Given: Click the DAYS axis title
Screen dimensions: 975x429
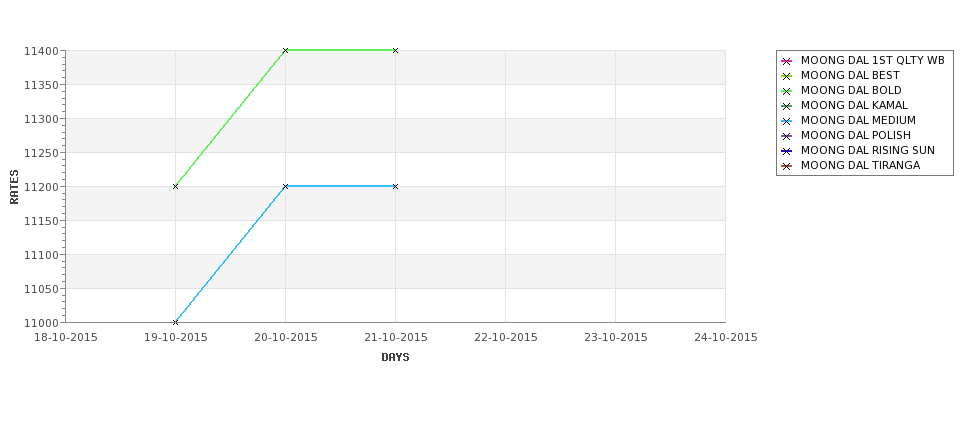Looking at the screenshot, I should (x=395, y=358).
